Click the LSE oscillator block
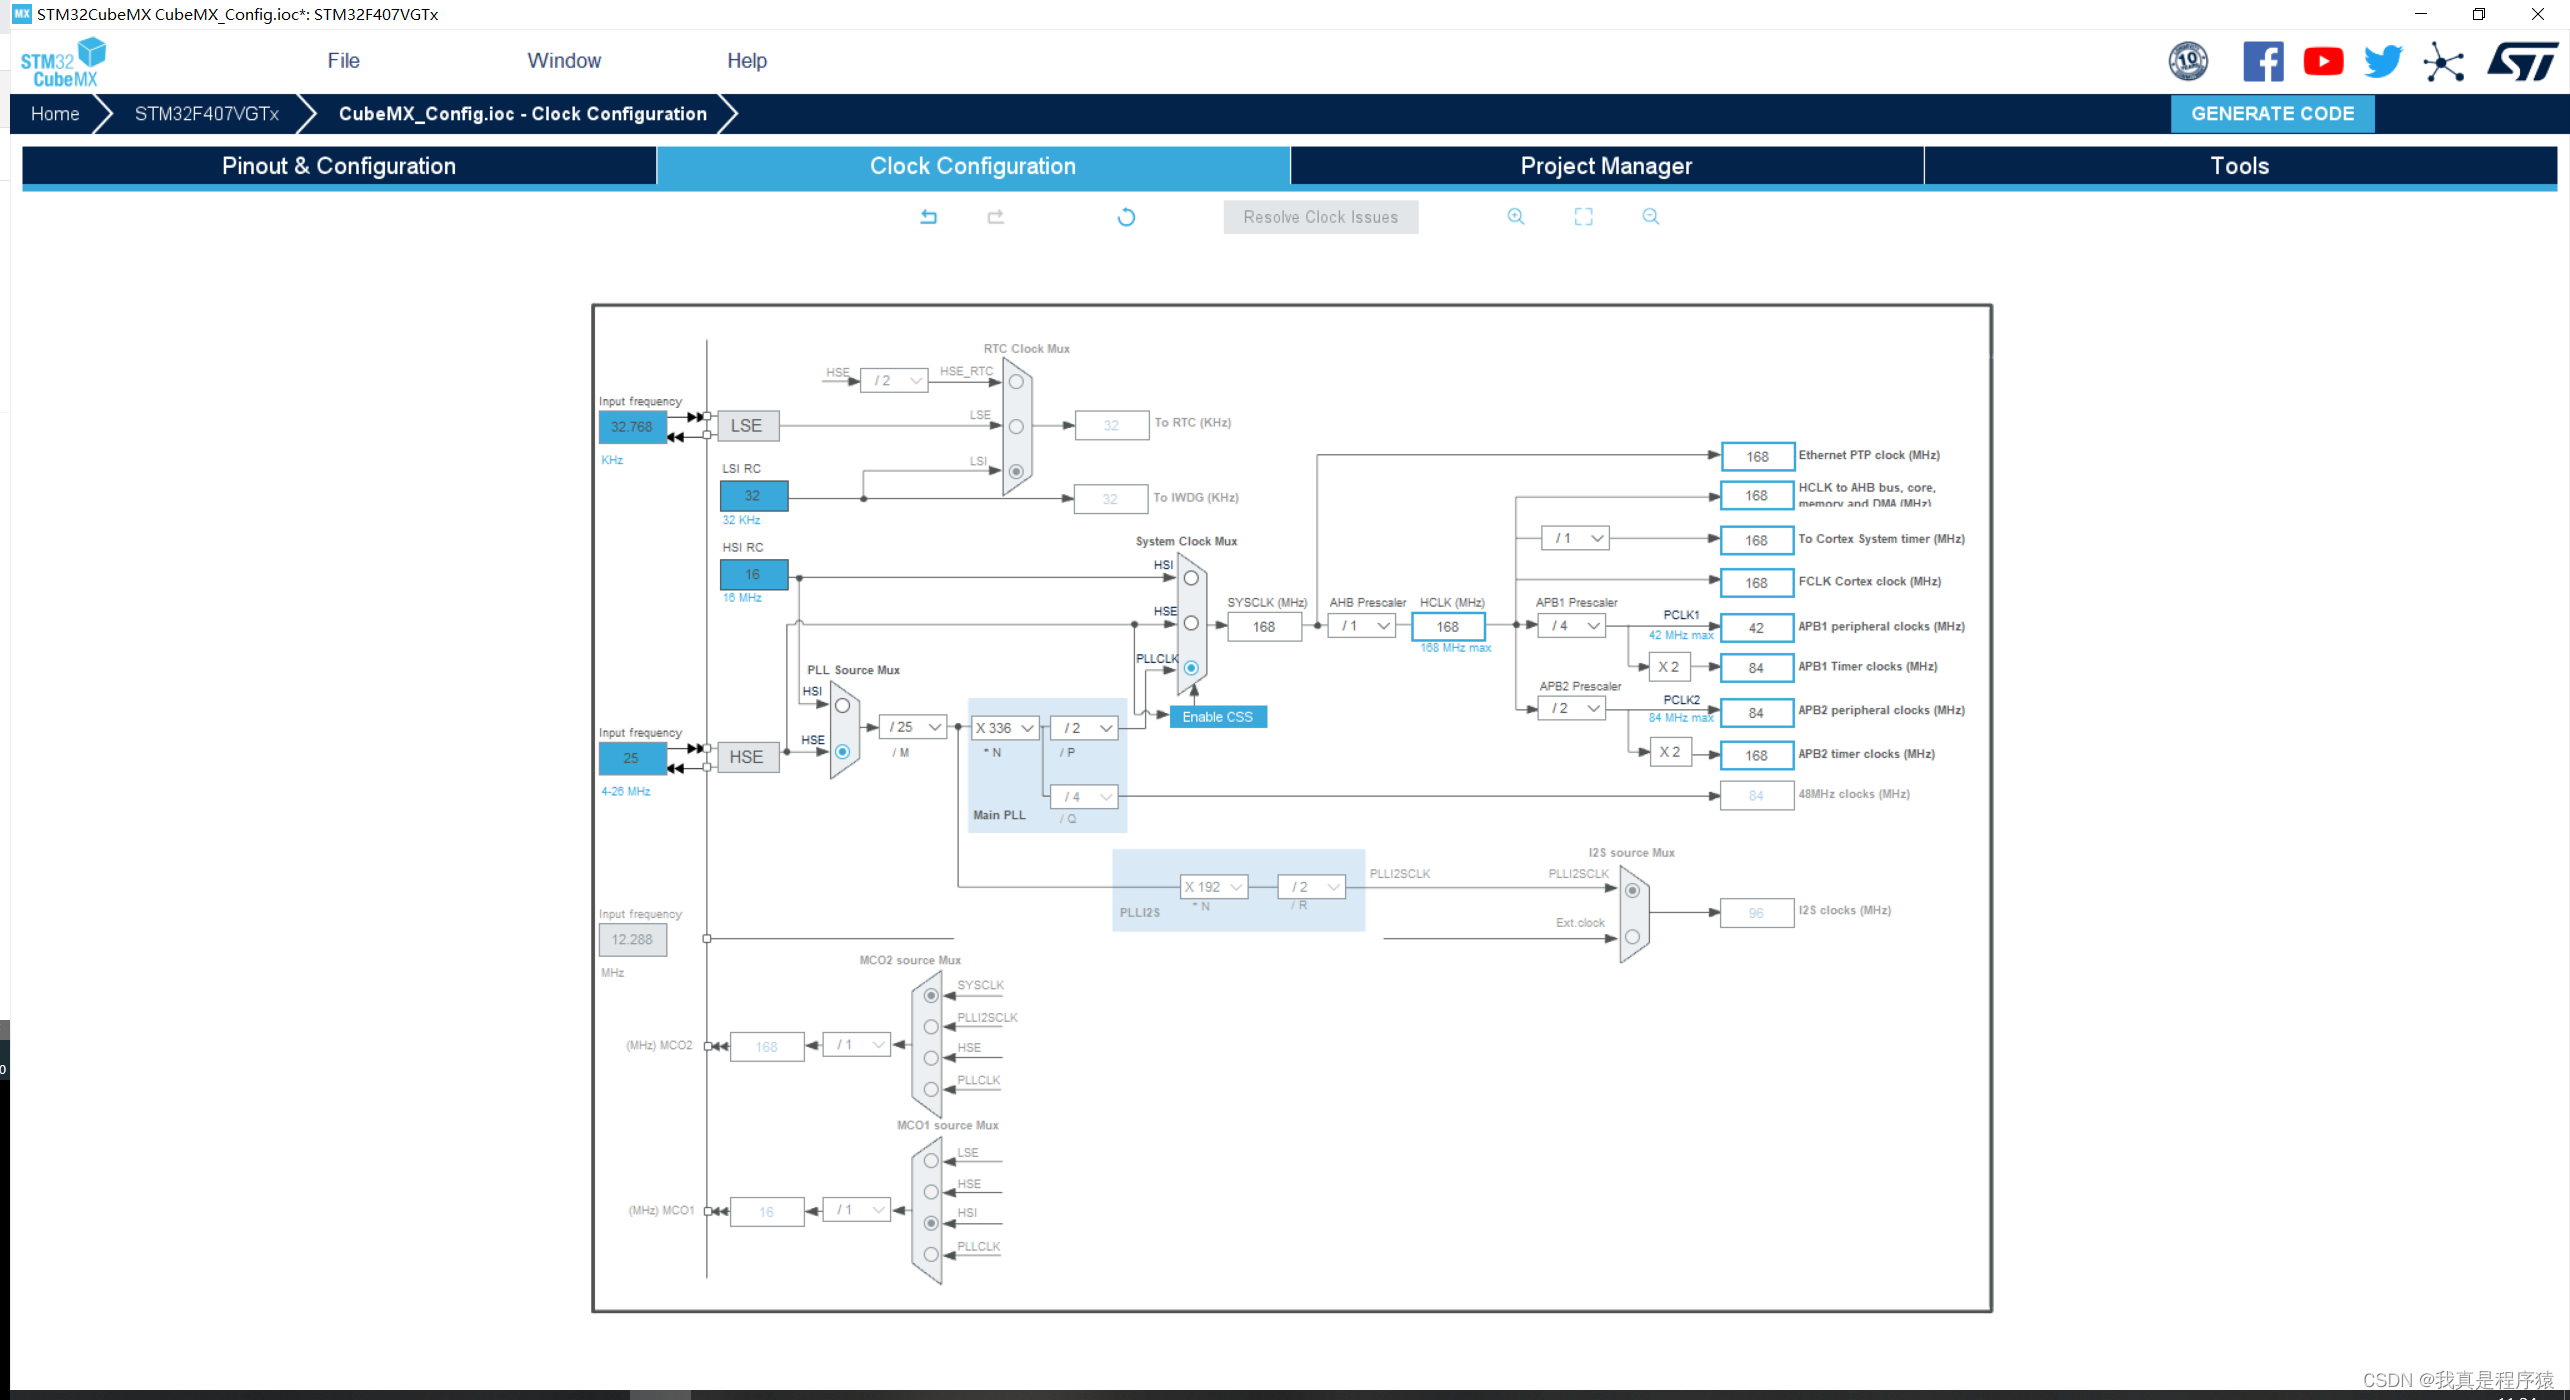This screenshot has height=1400, width=2570. pos(746,426)
